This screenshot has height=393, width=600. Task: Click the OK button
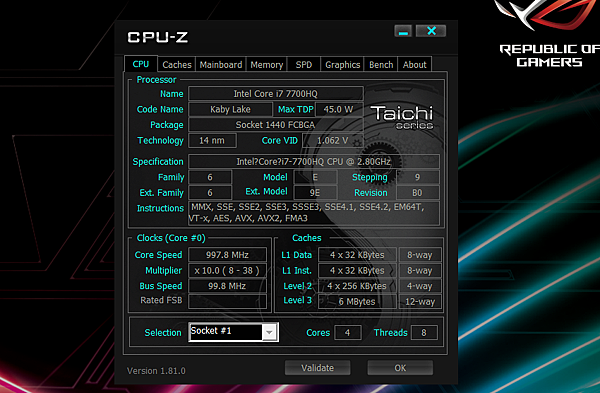tap(400, 368)
